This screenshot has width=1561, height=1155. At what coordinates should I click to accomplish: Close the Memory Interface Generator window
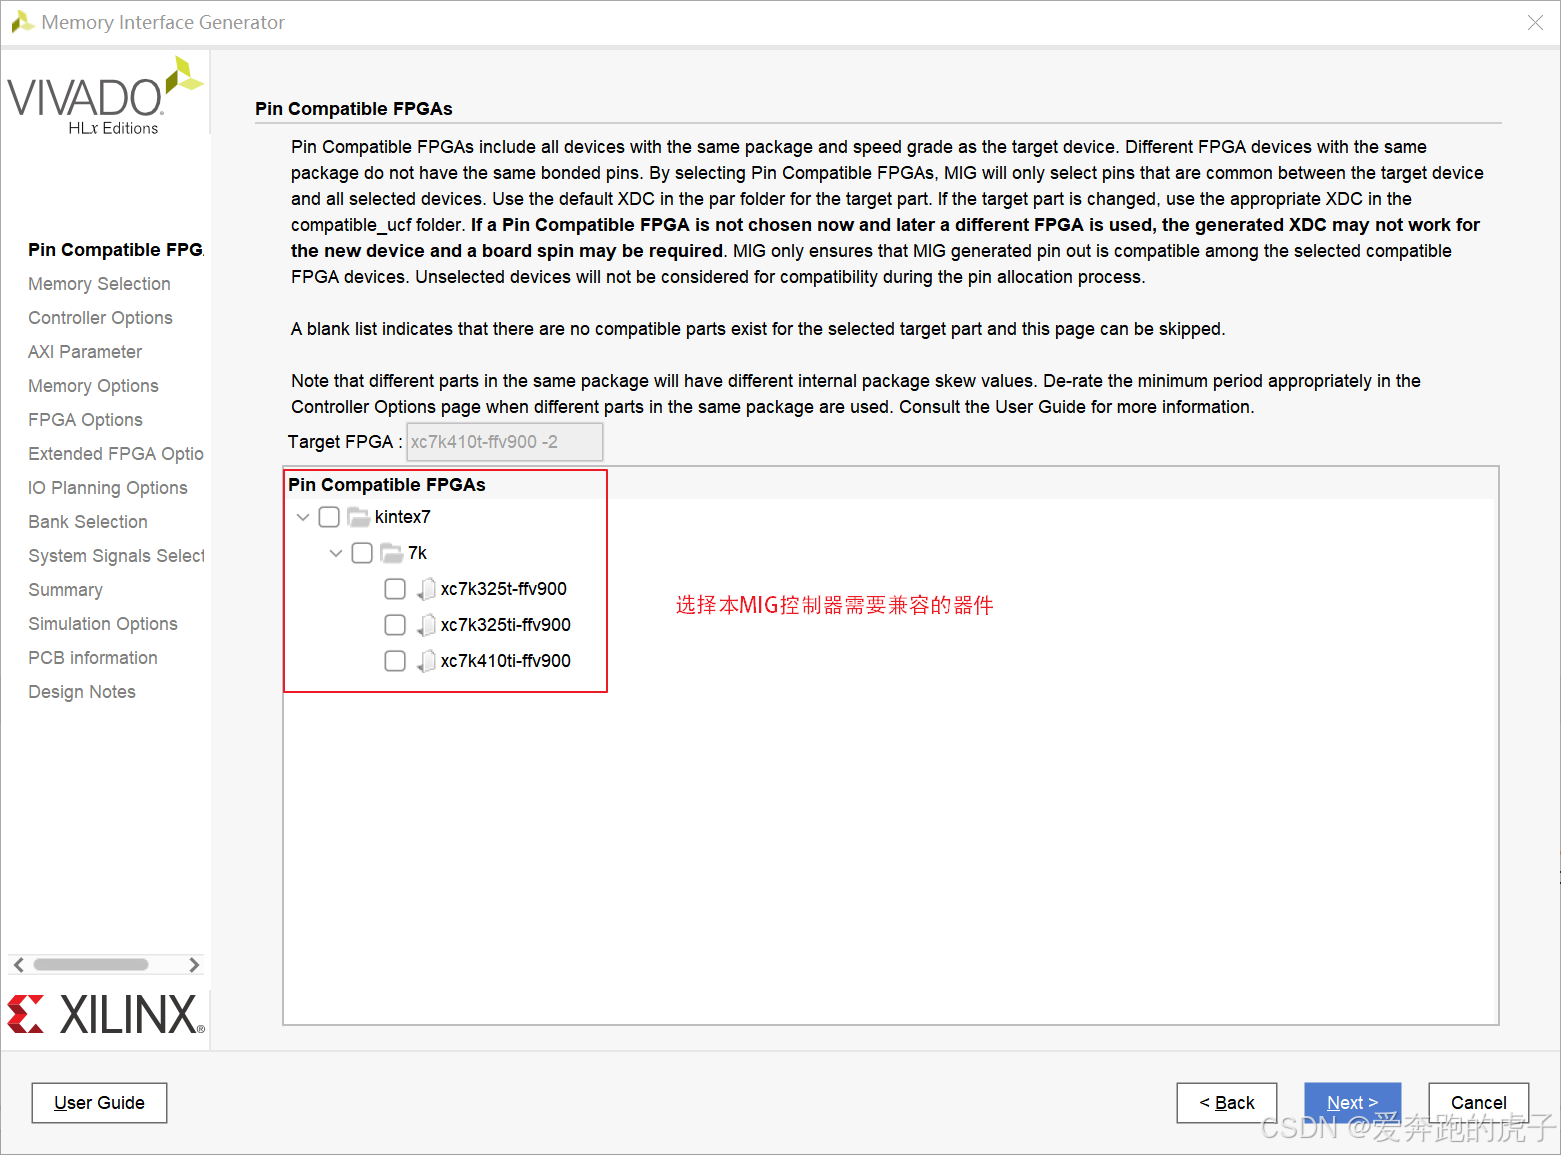1535,22
